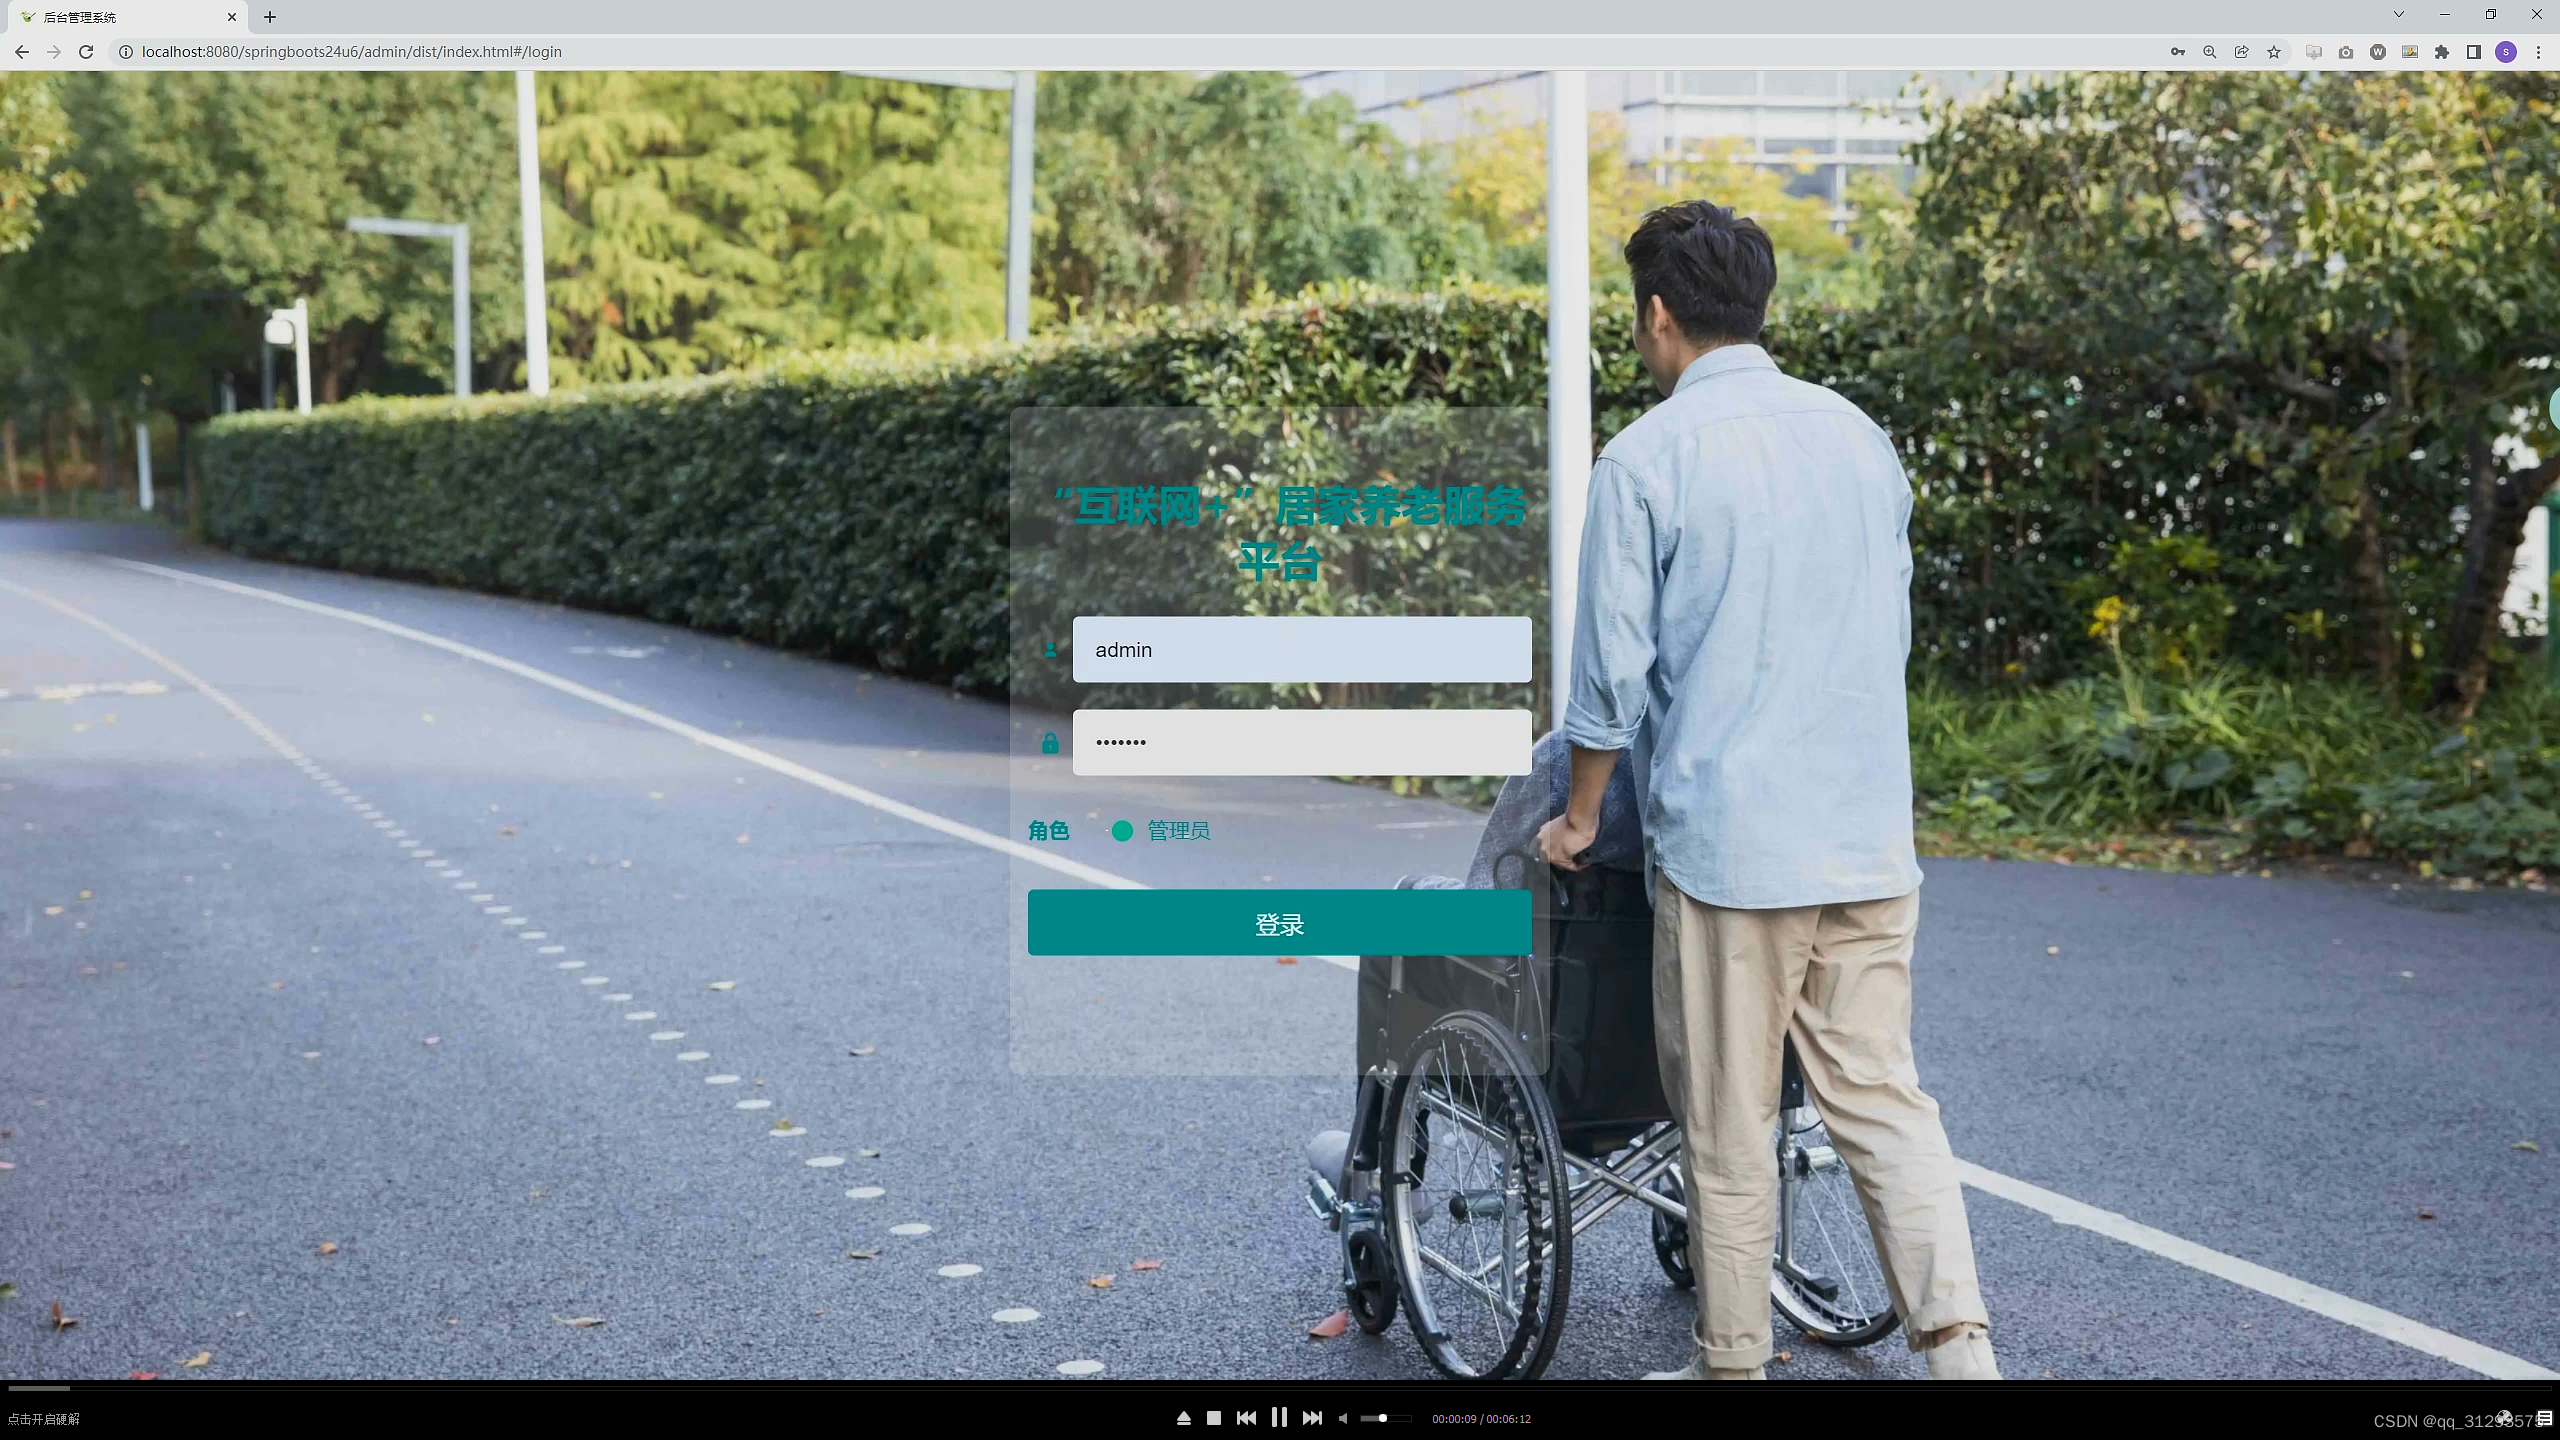The height and width of the screenshot is (1440, 2560).
Task: Reload the current page
Action: pos(86,52)
